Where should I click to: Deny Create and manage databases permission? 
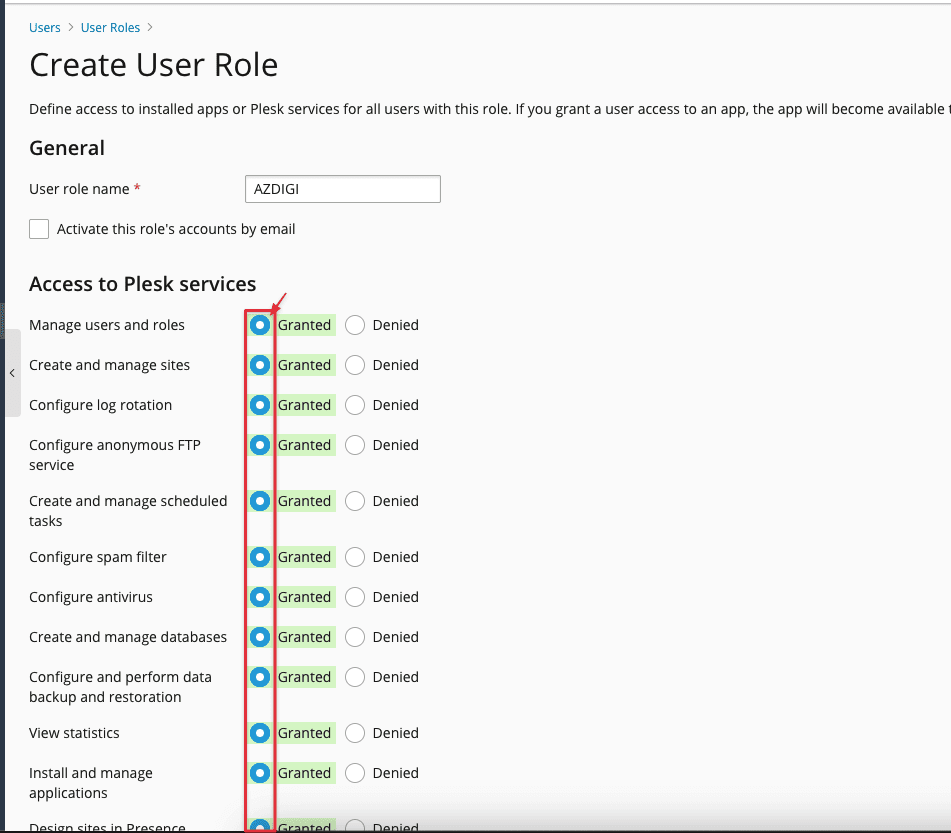pyautogui.click(x=355, y=637)
